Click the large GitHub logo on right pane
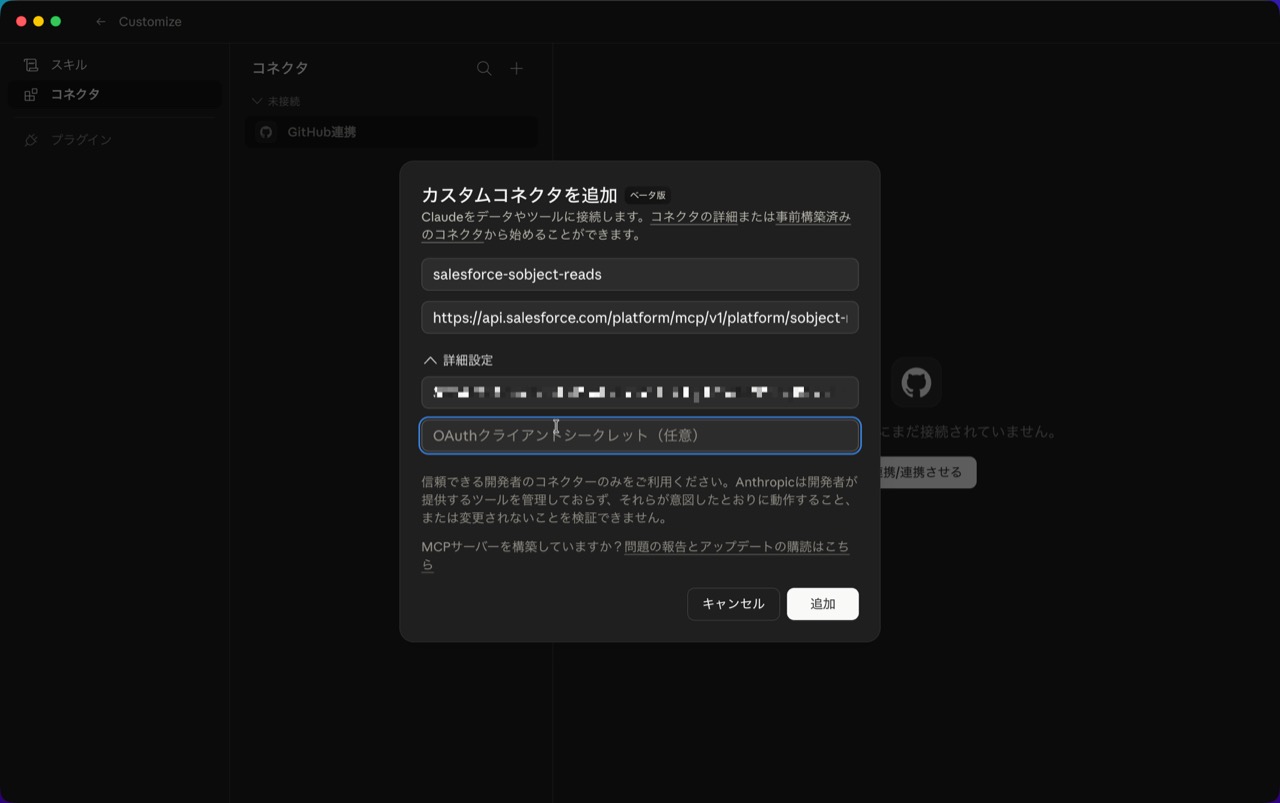Image resolution: width=1280 pixels, height=803 pixels. coord(916,382)
